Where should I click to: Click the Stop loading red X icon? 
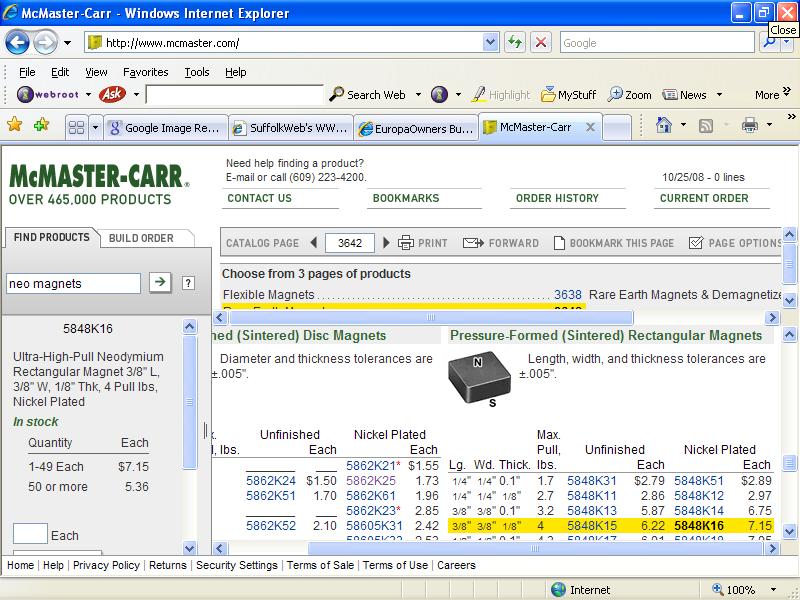click(x=541, y=43)
